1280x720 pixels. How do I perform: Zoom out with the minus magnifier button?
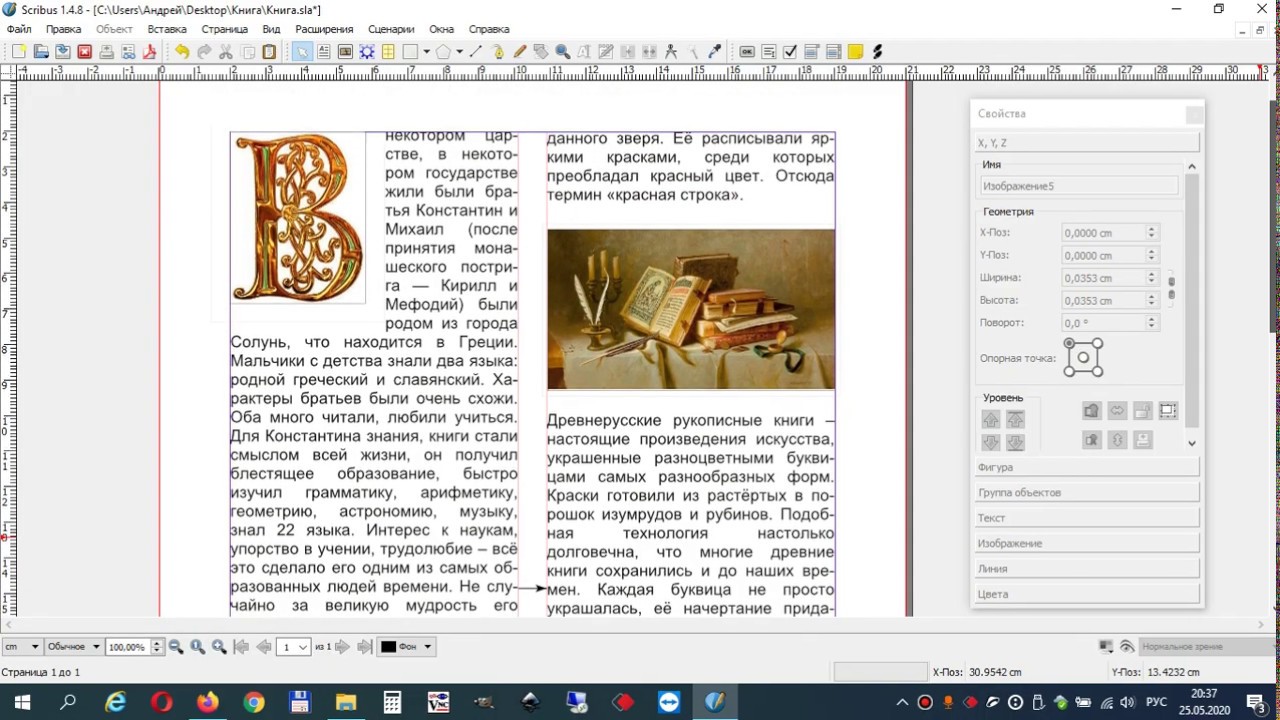coord(176,647)
